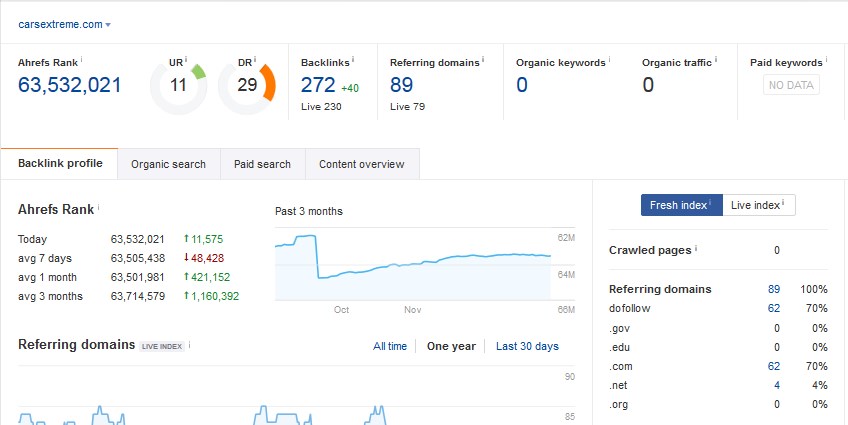Click the 89 value in Referring domains table
This screenshot has width=848, height=425.
point(774,289)
